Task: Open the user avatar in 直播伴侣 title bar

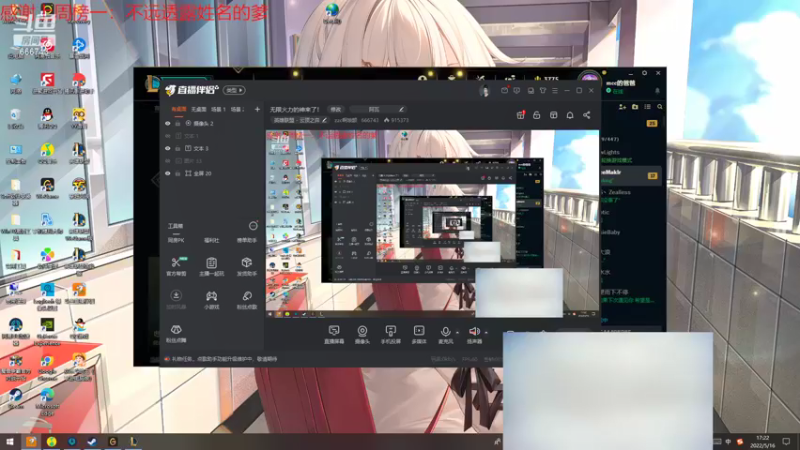Action: pyautogui.click(x=484, y=91)
